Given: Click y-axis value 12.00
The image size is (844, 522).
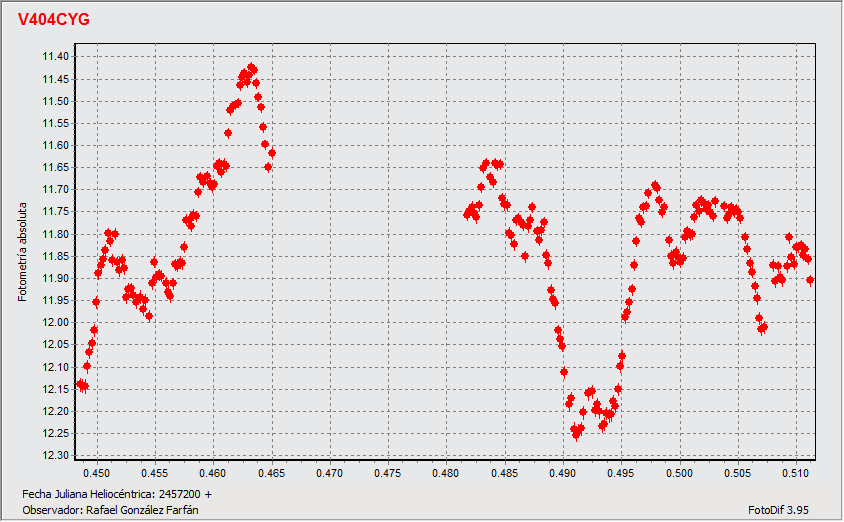Looking at the screenshot, I should click(x=55, y=322).
